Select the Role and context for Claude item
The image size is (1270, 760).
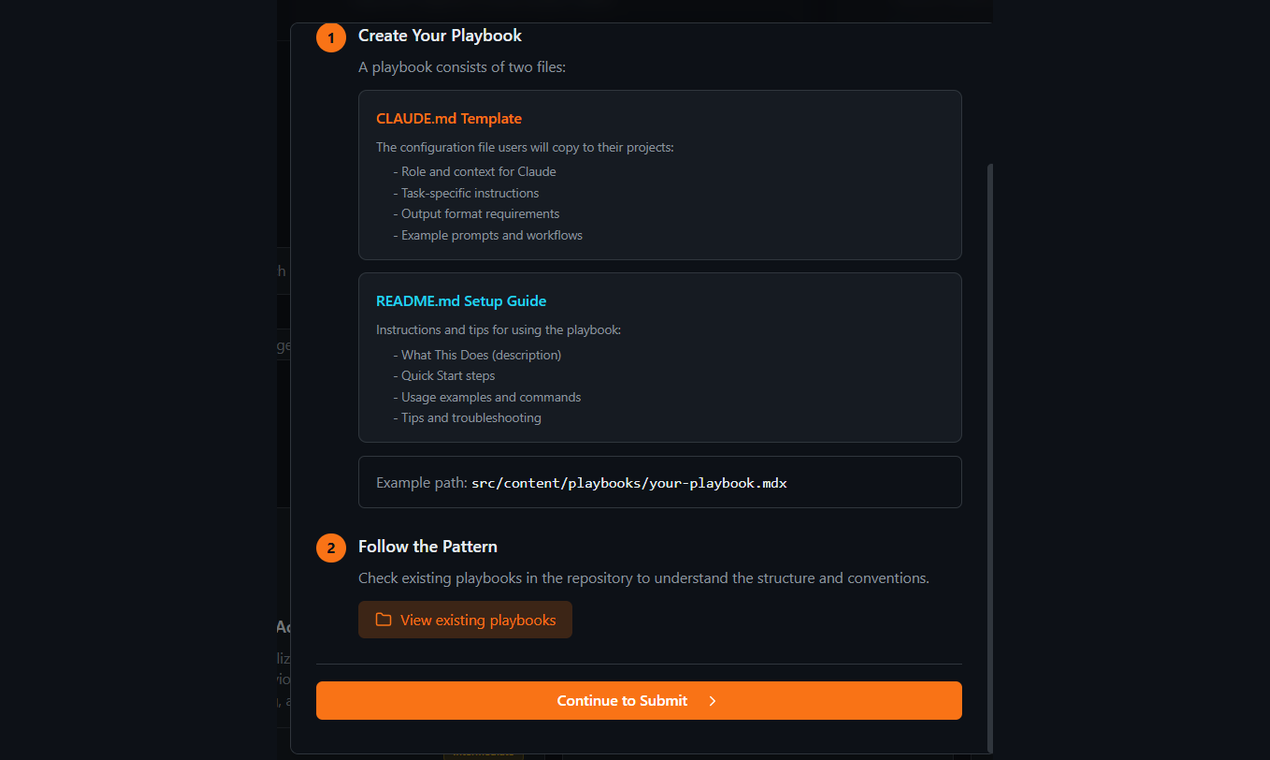(476, 171)
